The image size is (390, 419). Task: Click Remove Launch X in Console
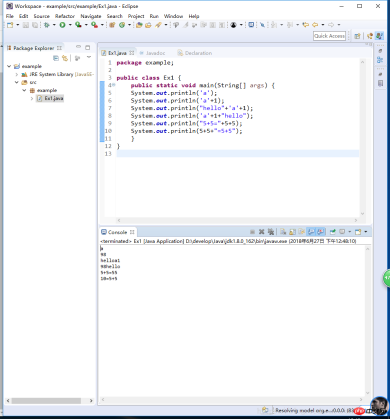[x=262, y=232]
